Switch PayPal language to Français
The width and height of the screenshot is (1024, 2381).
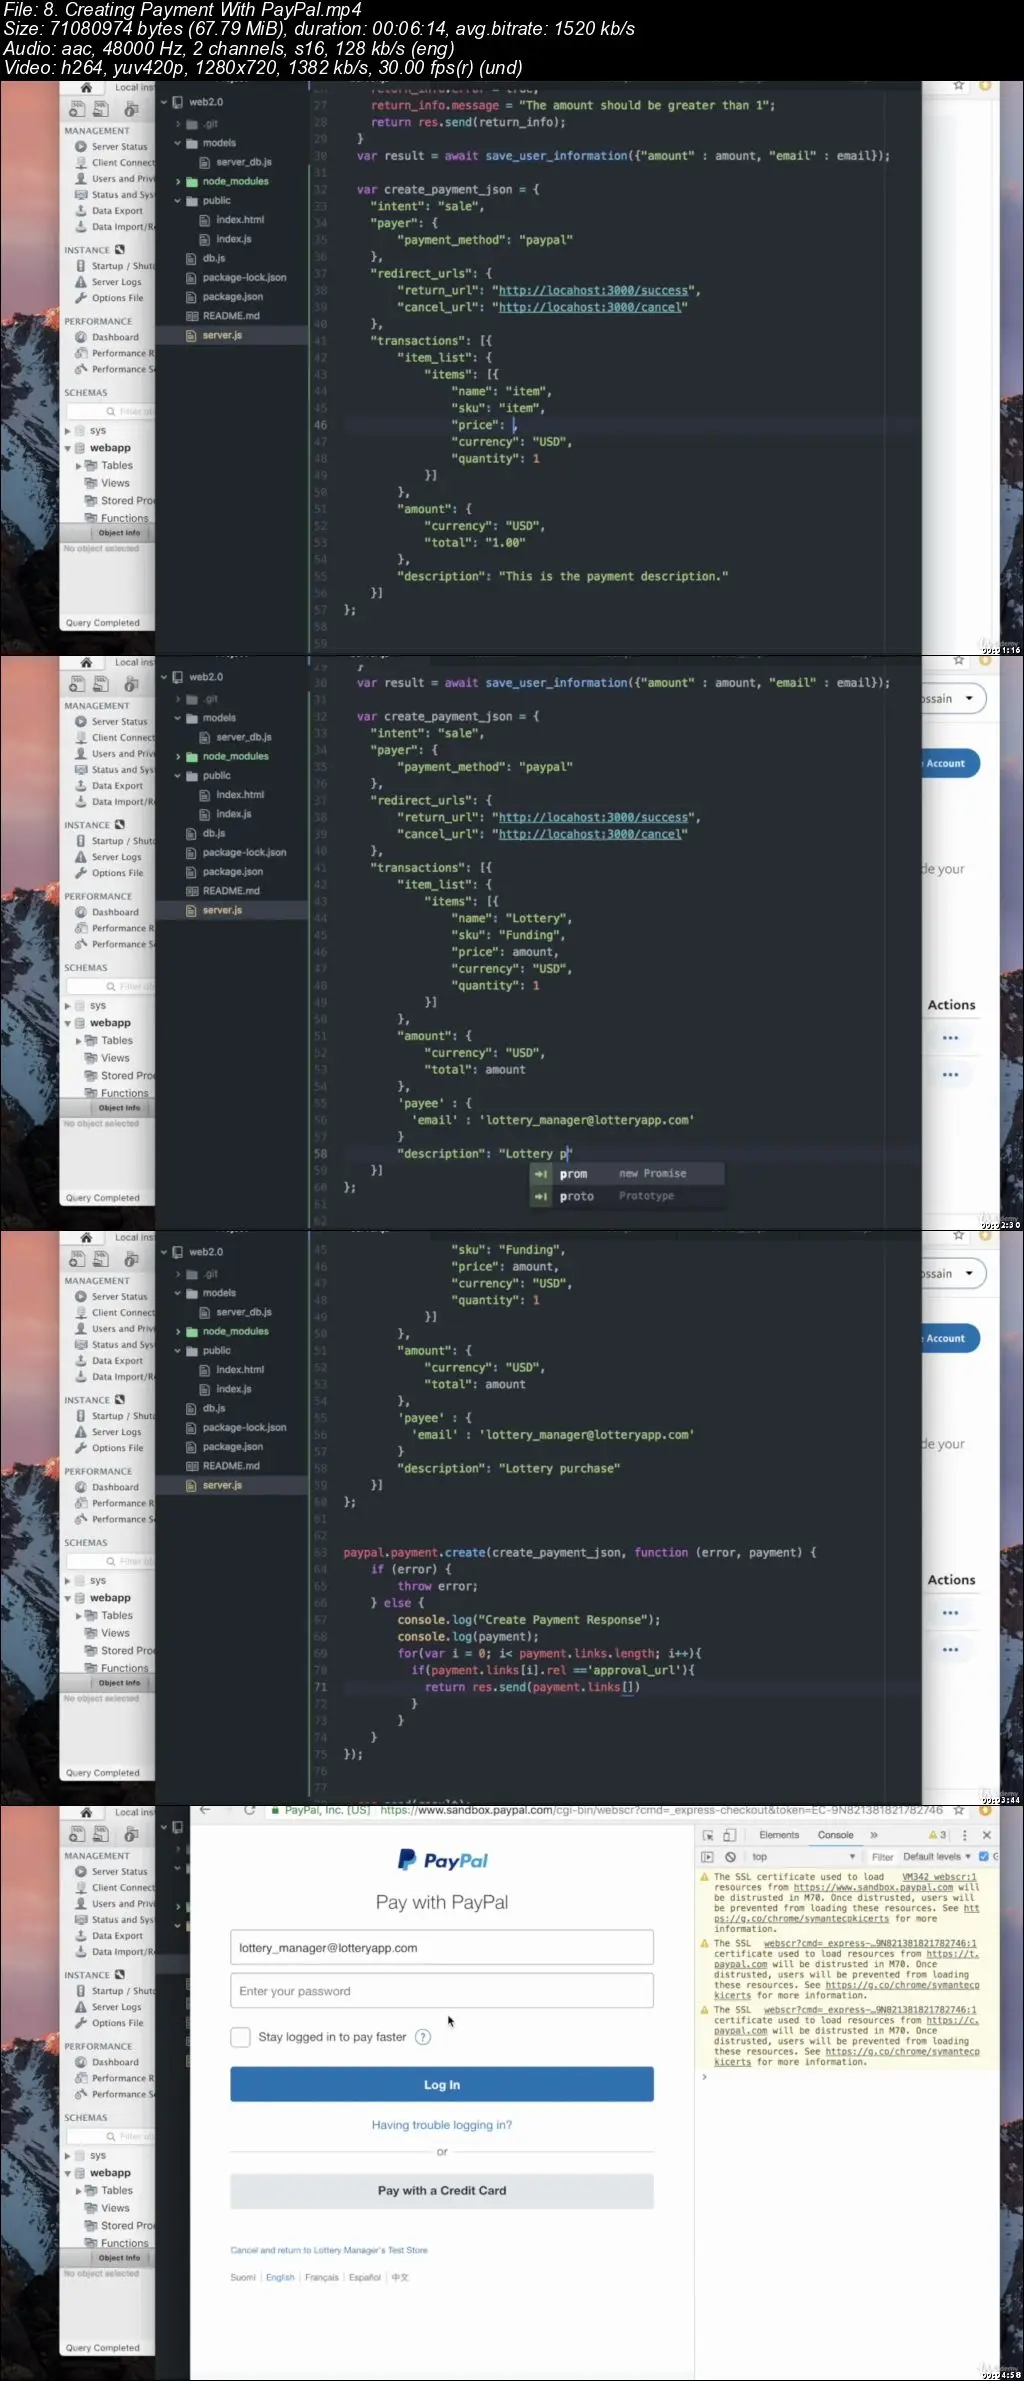[x=322, y=2277]
